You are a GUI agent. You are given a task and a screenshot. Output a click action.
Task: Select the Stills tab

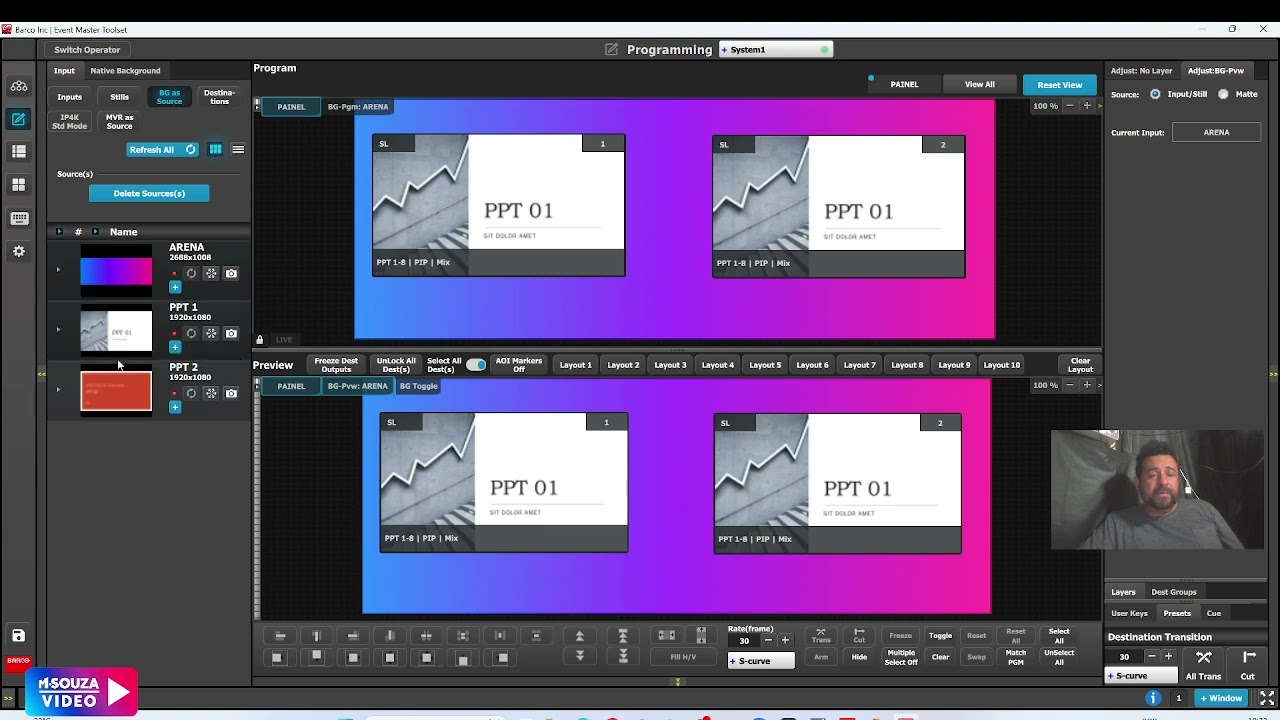coord(119,97)
